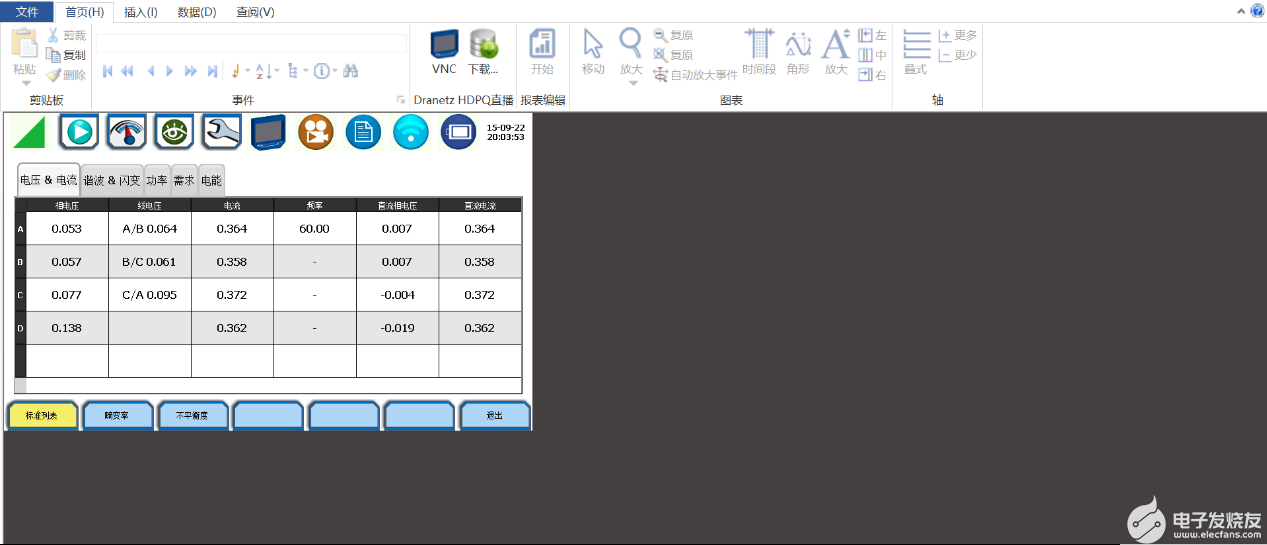Click the 中 center align button
The image size is (1267, 545).
coord(872,55)
